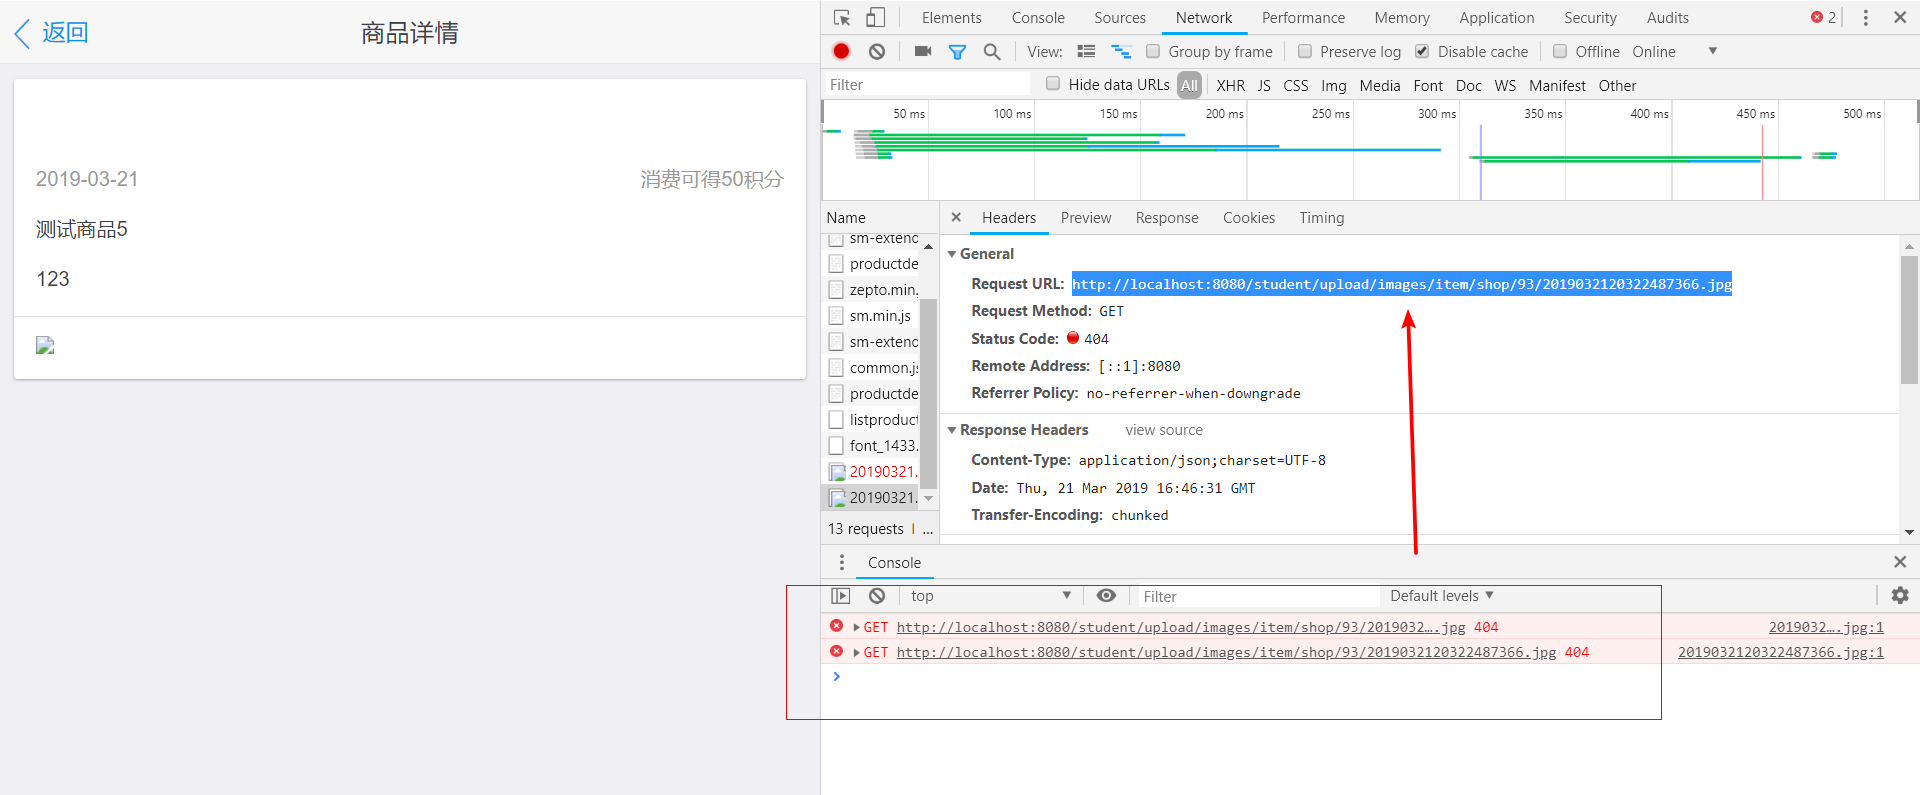Click the create live expression eye icon
The width and height of the screenshot is (1920, 795).
[x=1106, y=596]
